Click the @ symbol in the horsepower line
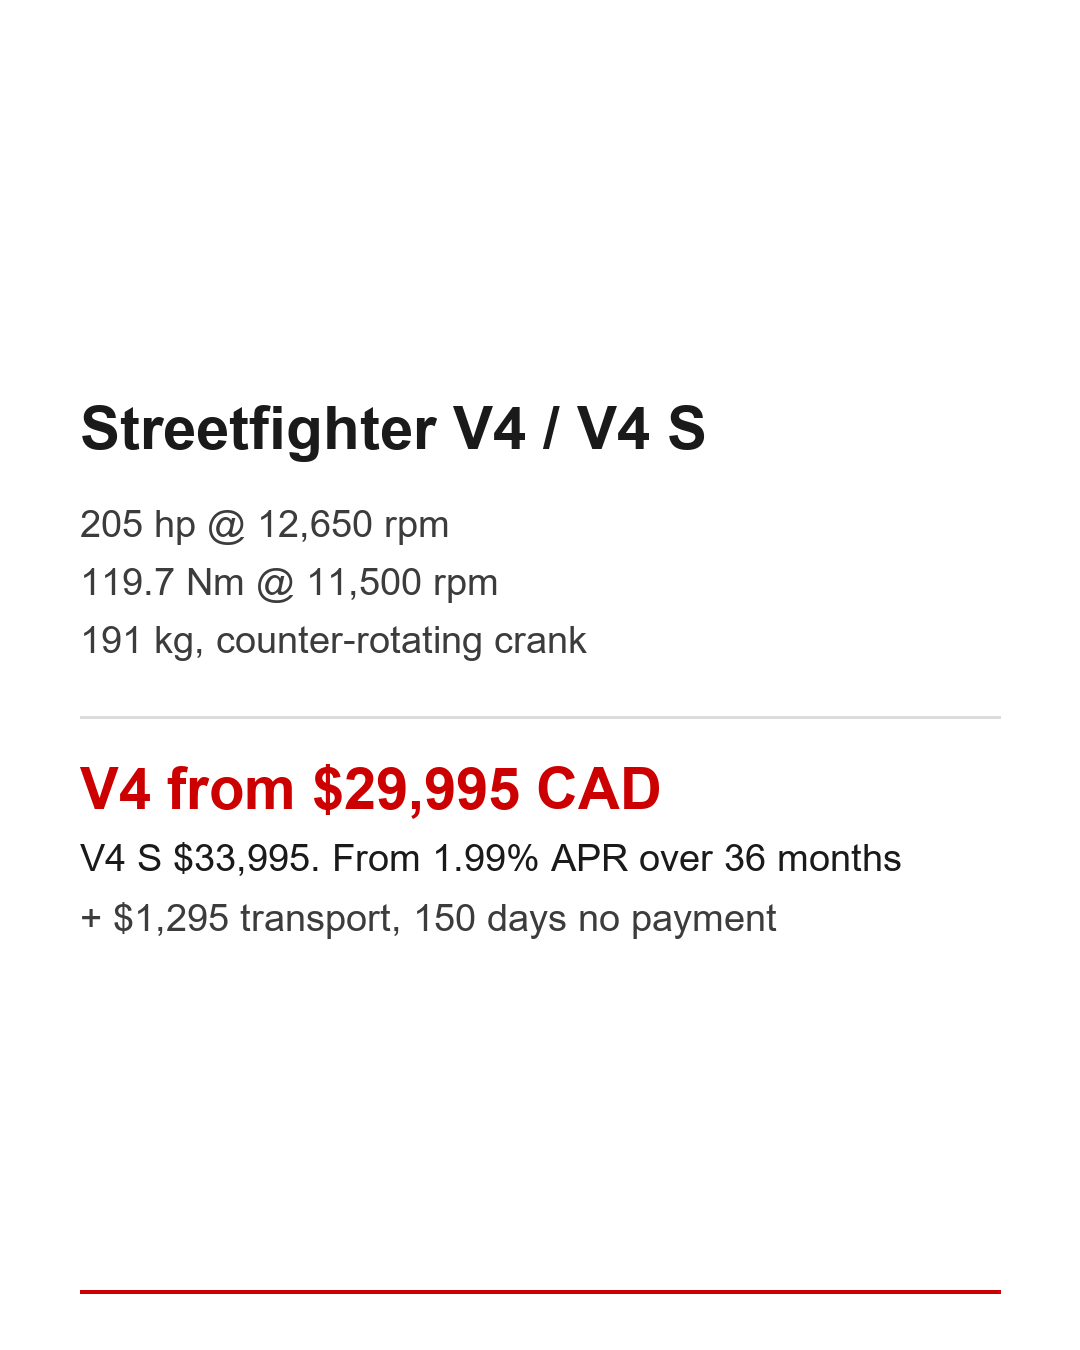Image resolution: width=1080 pixels, height=1350 pixels. click(x=227, y=526)
